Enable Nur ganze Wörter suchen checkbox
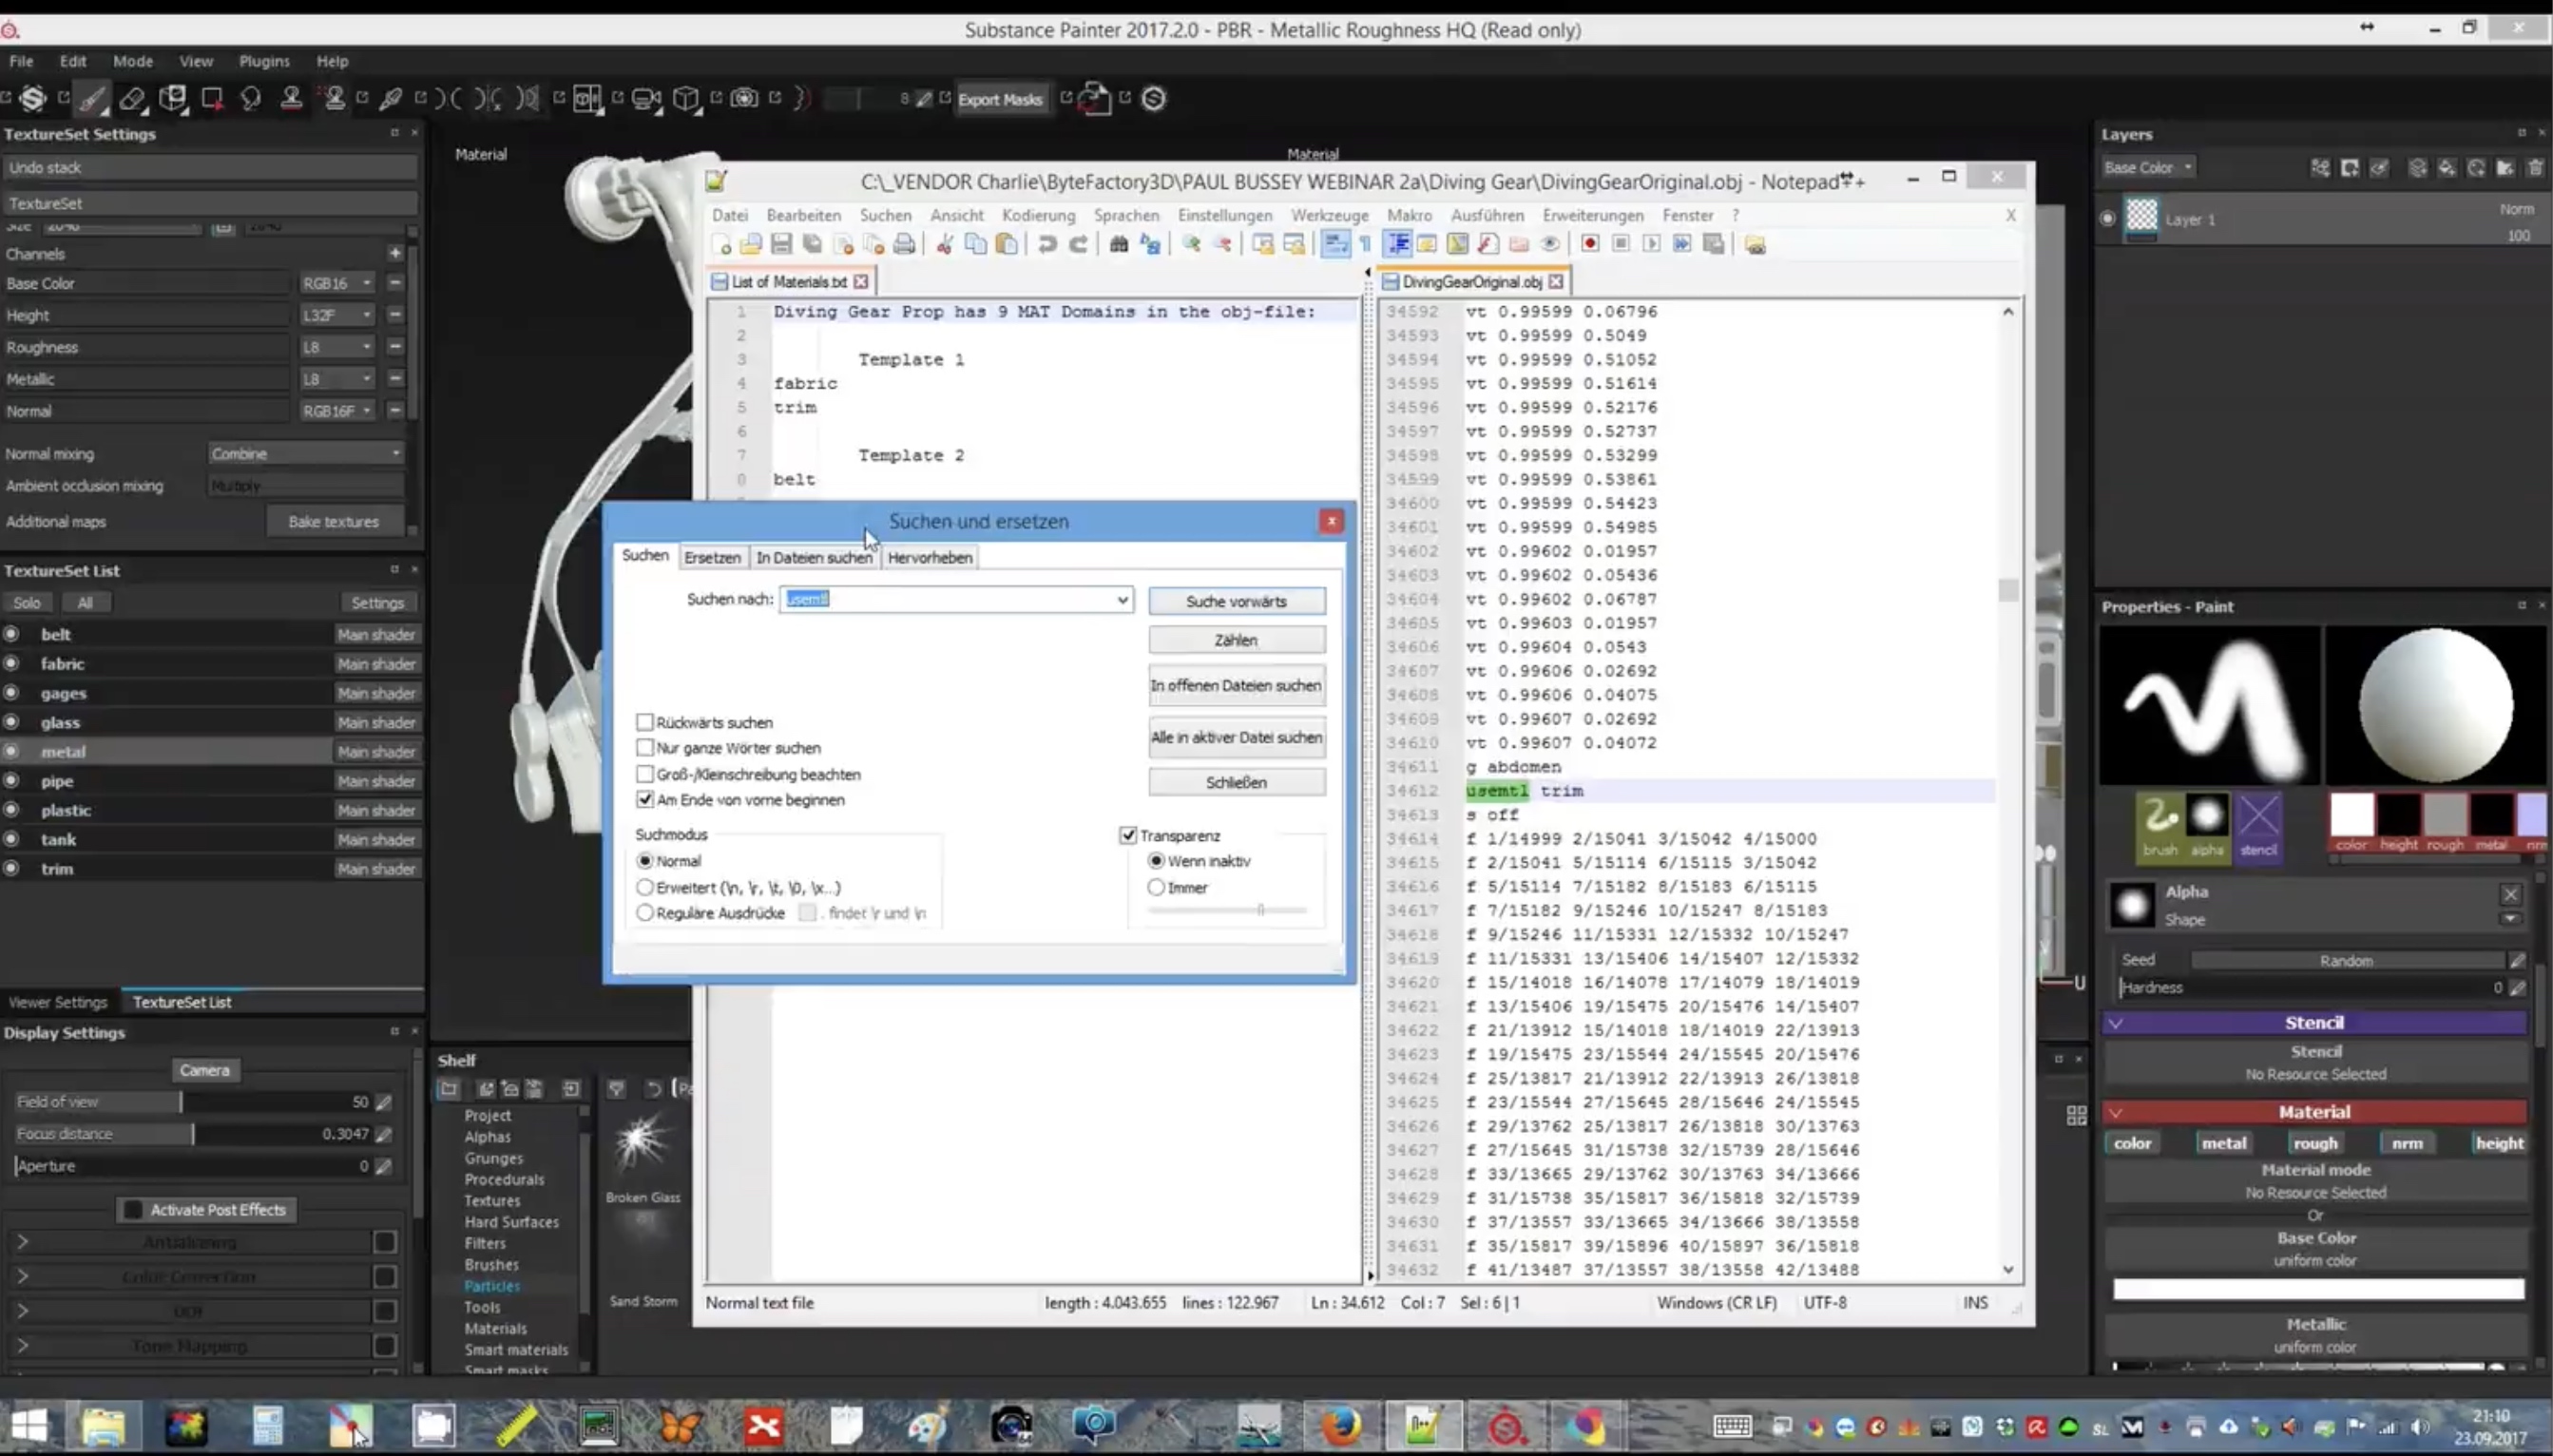The width and height of the screenshot is (2553, 1456). 645,747
